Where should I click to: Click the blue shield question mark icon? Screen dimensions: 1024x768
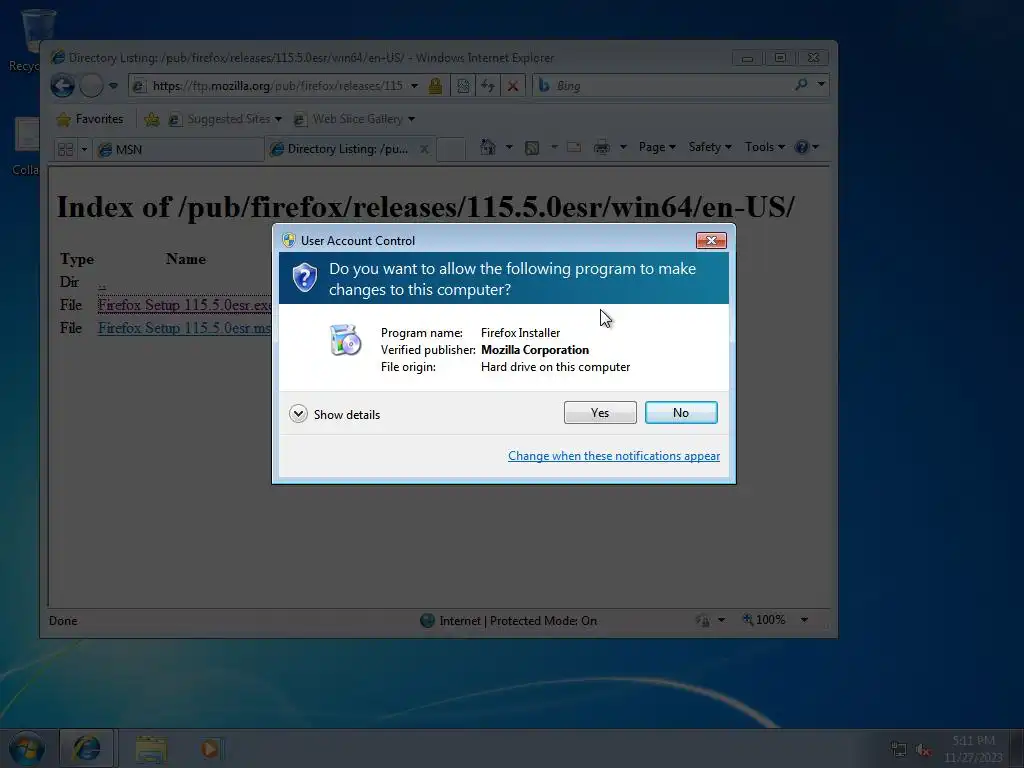304,278
